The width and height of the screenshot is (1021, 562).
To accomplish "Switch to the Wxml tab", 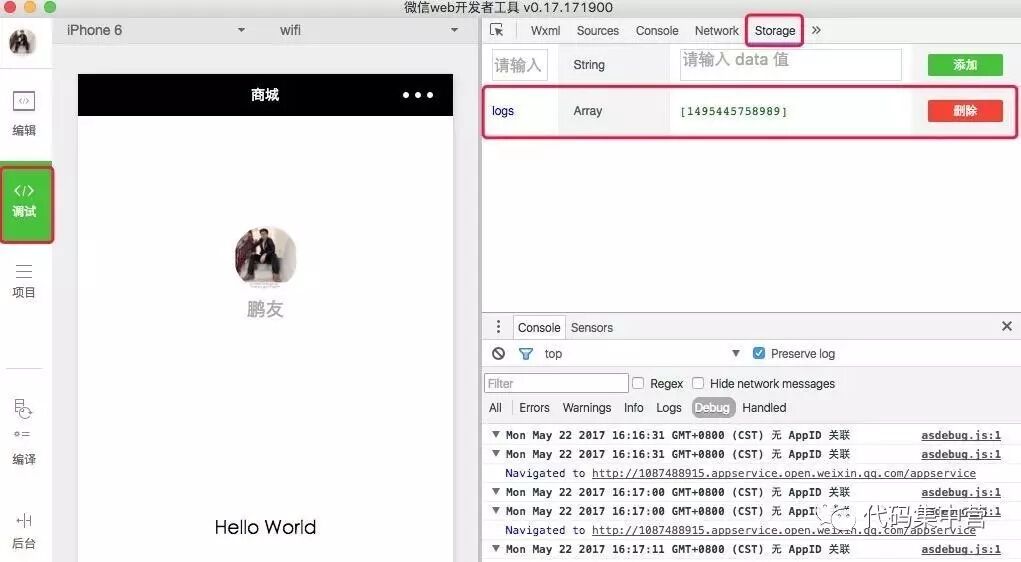I will click(x=545, y=31).
